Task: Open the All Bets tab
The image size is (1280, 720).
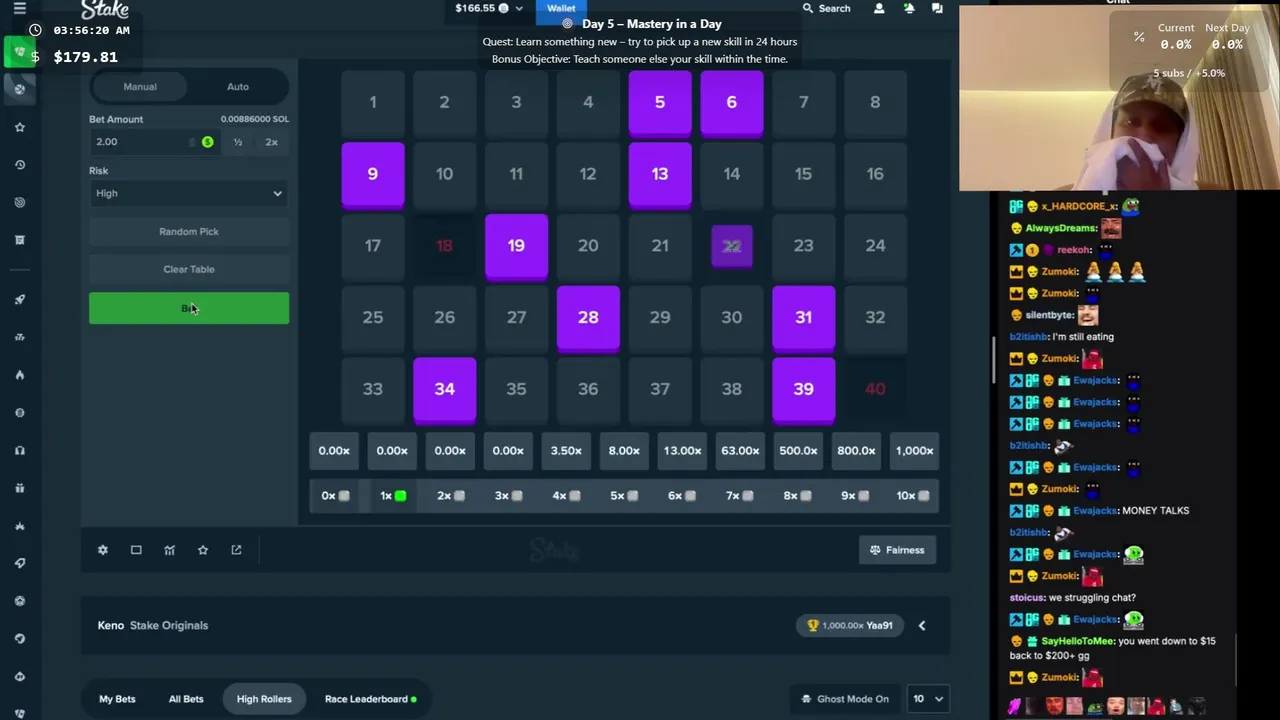Action: point(186,699)
